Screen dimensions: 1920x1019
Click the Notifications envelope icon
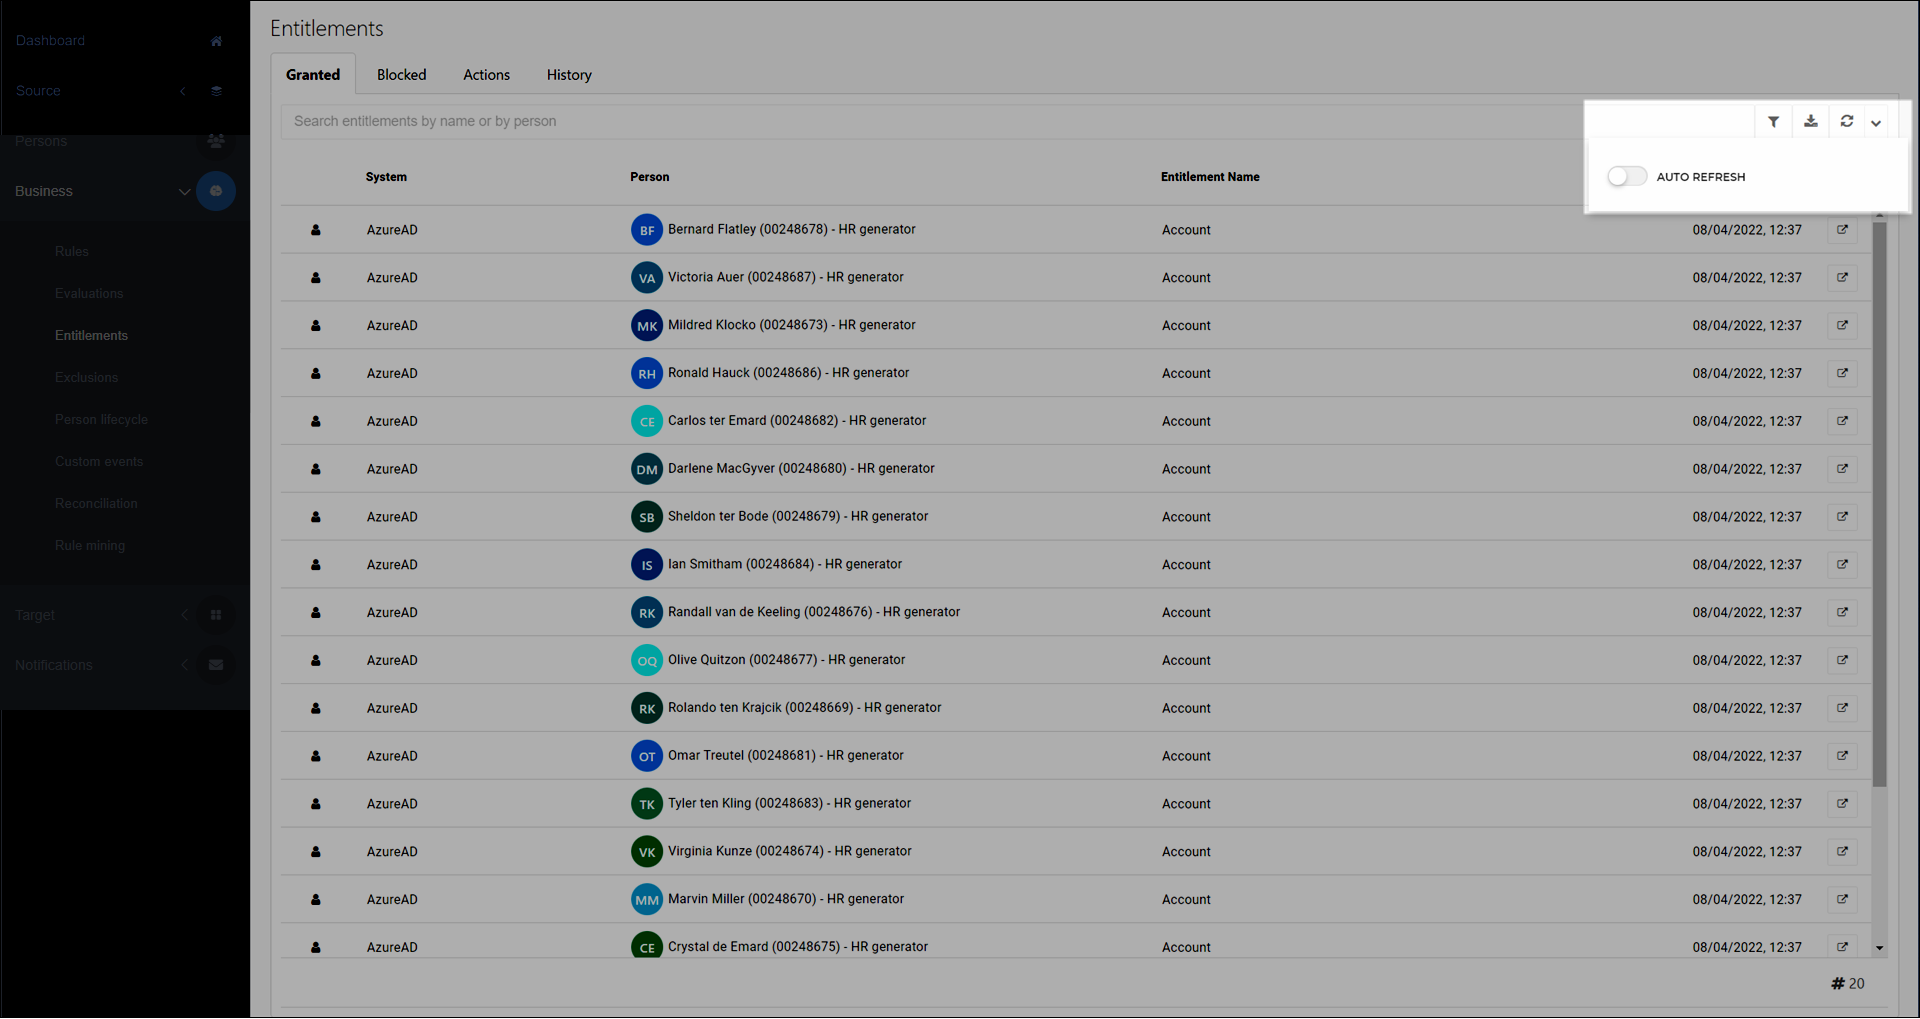tap(216, 665)
